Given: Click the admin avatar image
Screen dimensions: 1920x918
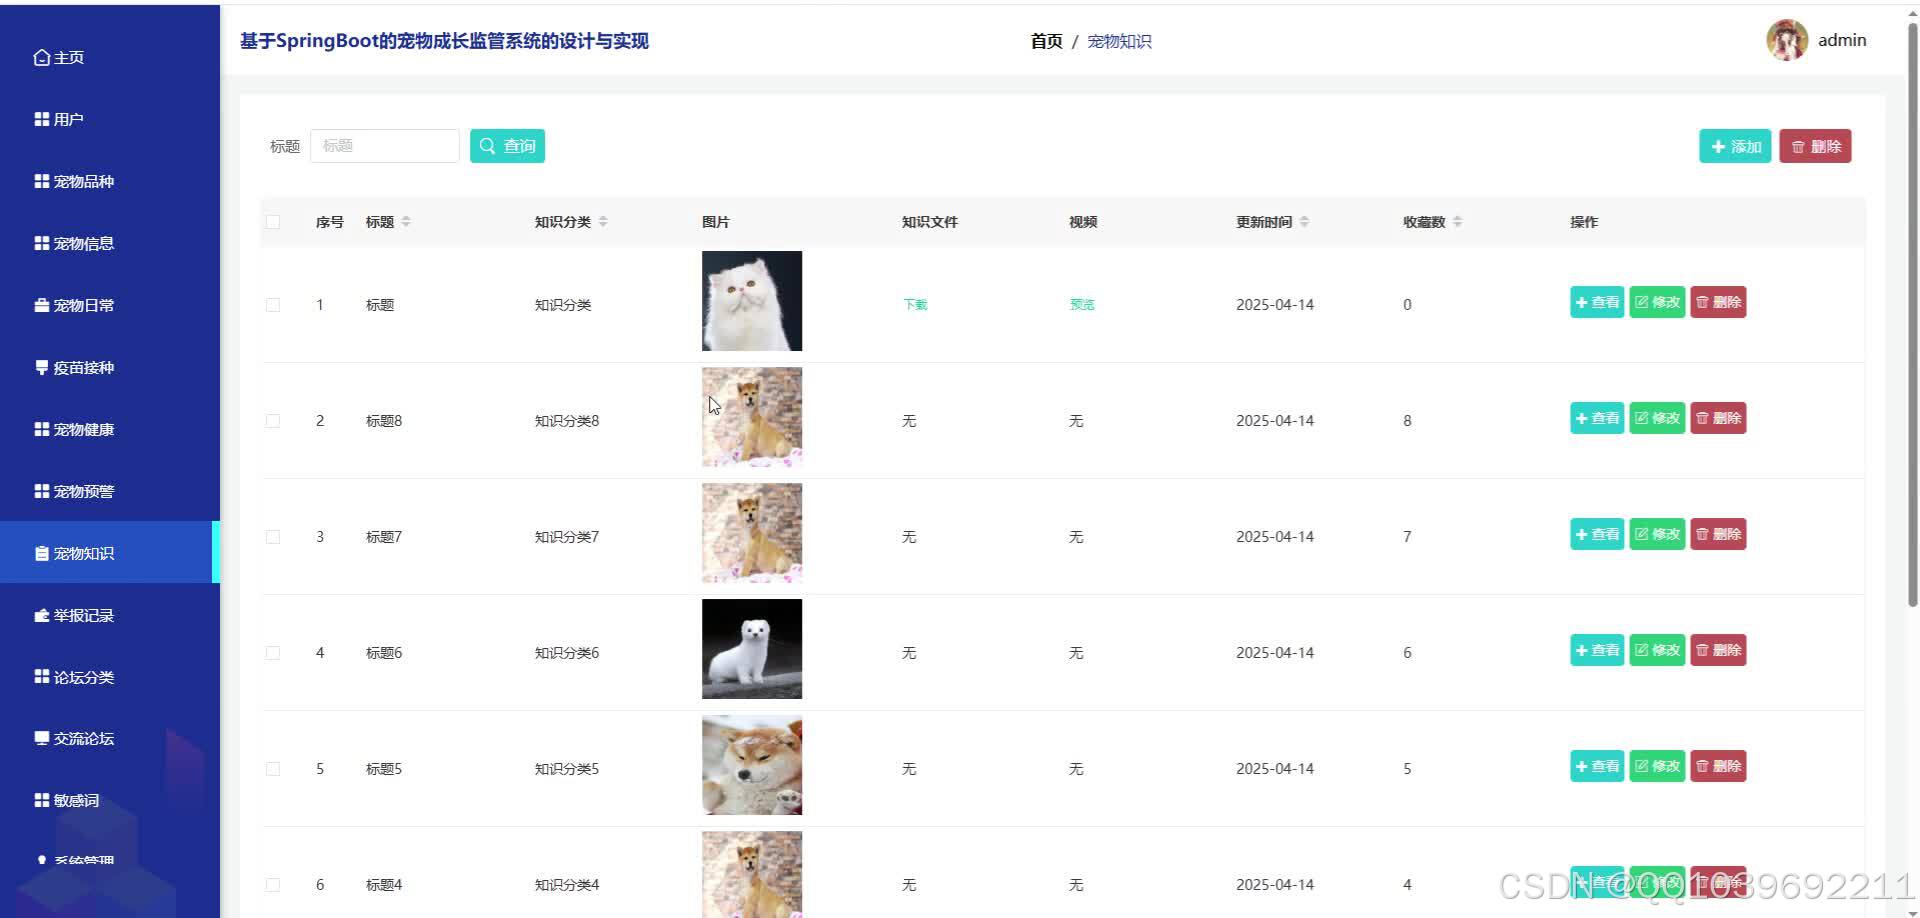Looking at the screenshot, I should 1787,40.
